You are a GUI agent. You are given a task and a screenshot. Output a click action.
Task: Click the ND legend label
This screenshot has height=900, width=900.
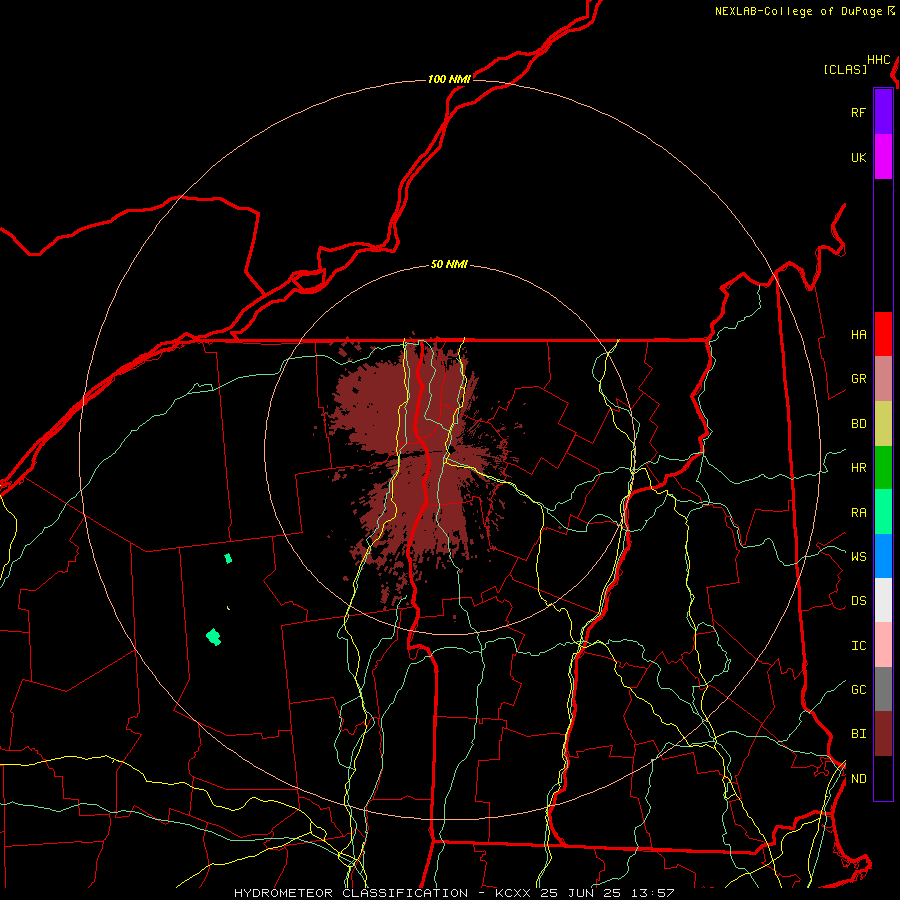click(858, 779)
